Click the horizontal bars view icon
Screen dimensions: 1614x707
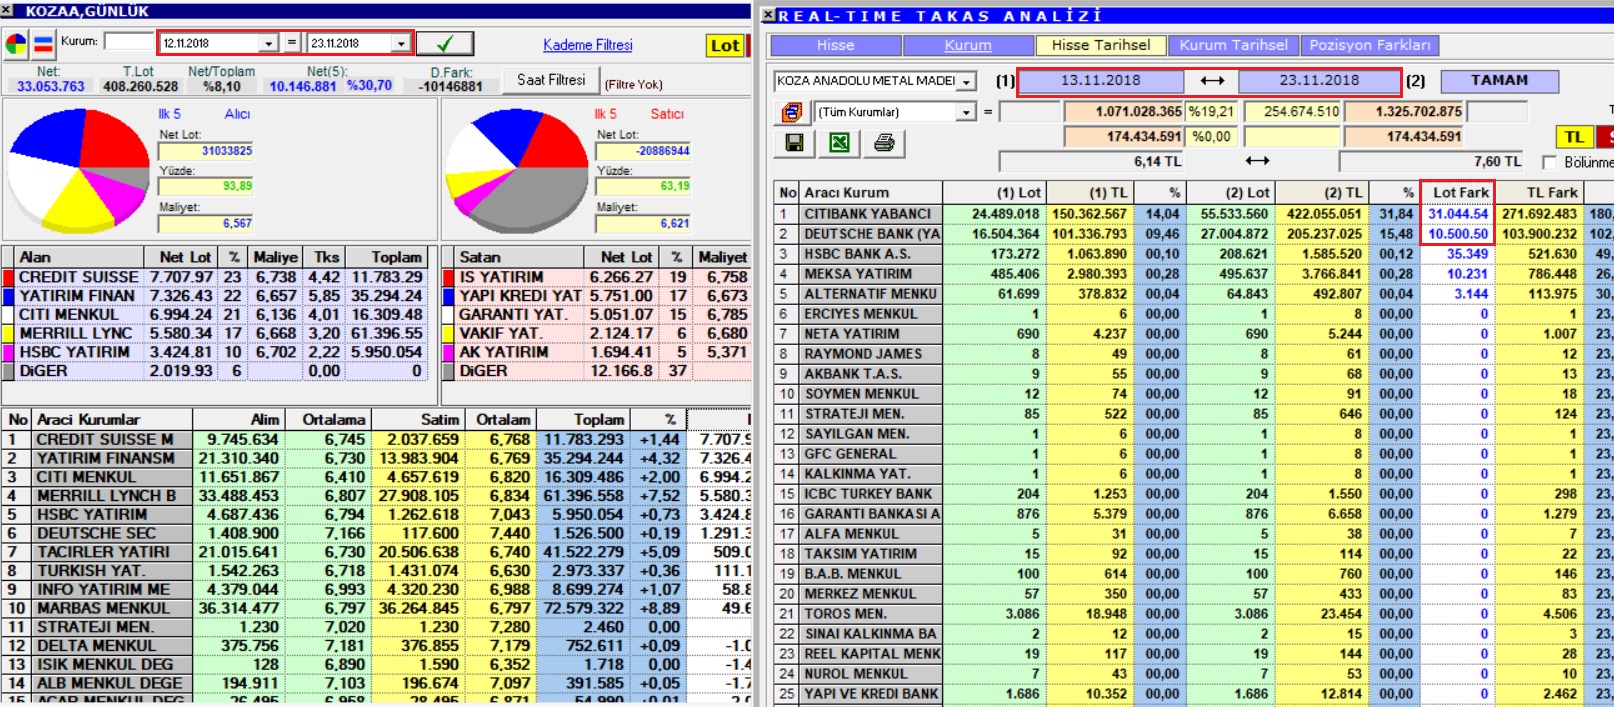click(x=43, y=44)
